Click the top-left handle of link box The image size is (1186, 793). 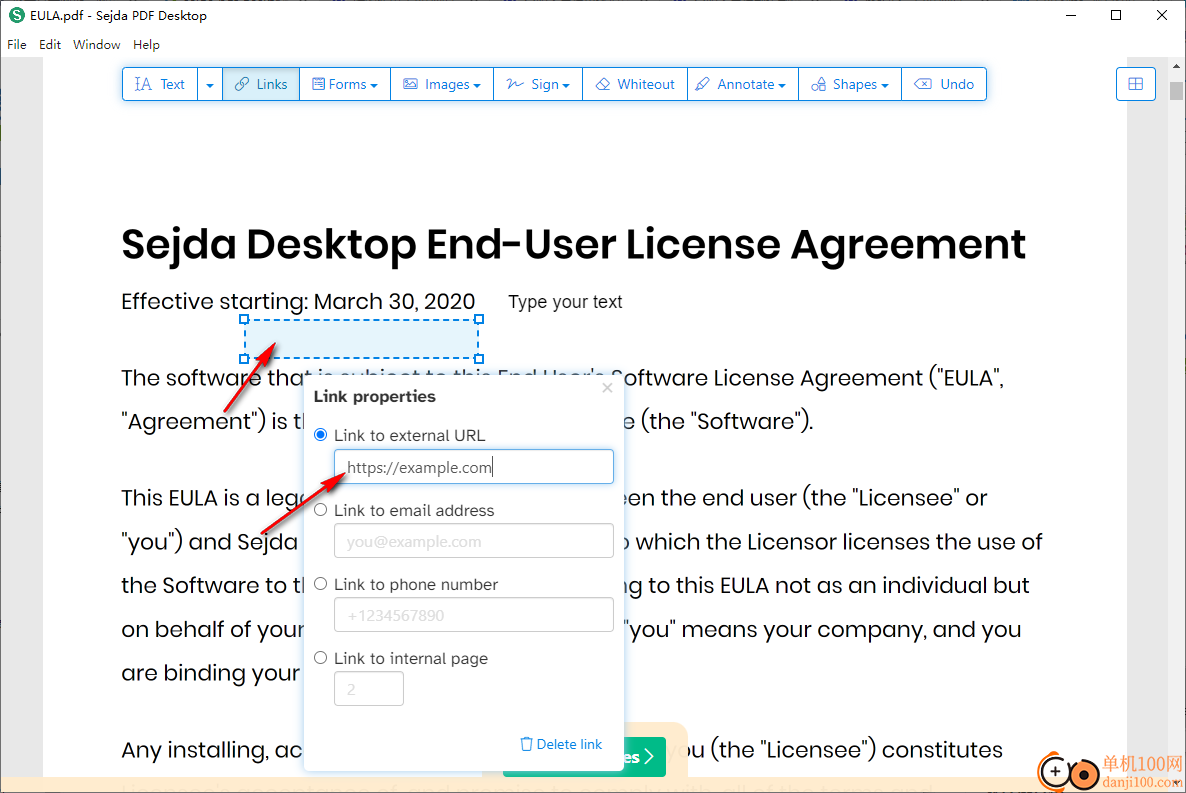(244, 319)
